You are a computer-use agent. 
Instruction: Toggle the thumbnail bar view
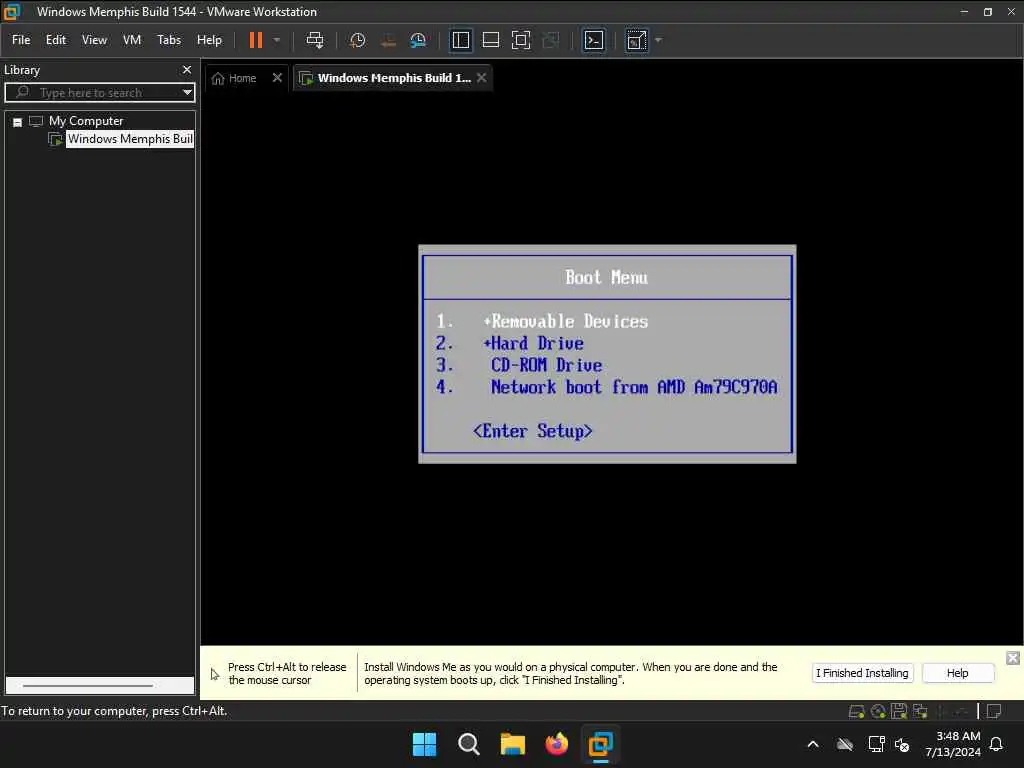click(490, 40)
